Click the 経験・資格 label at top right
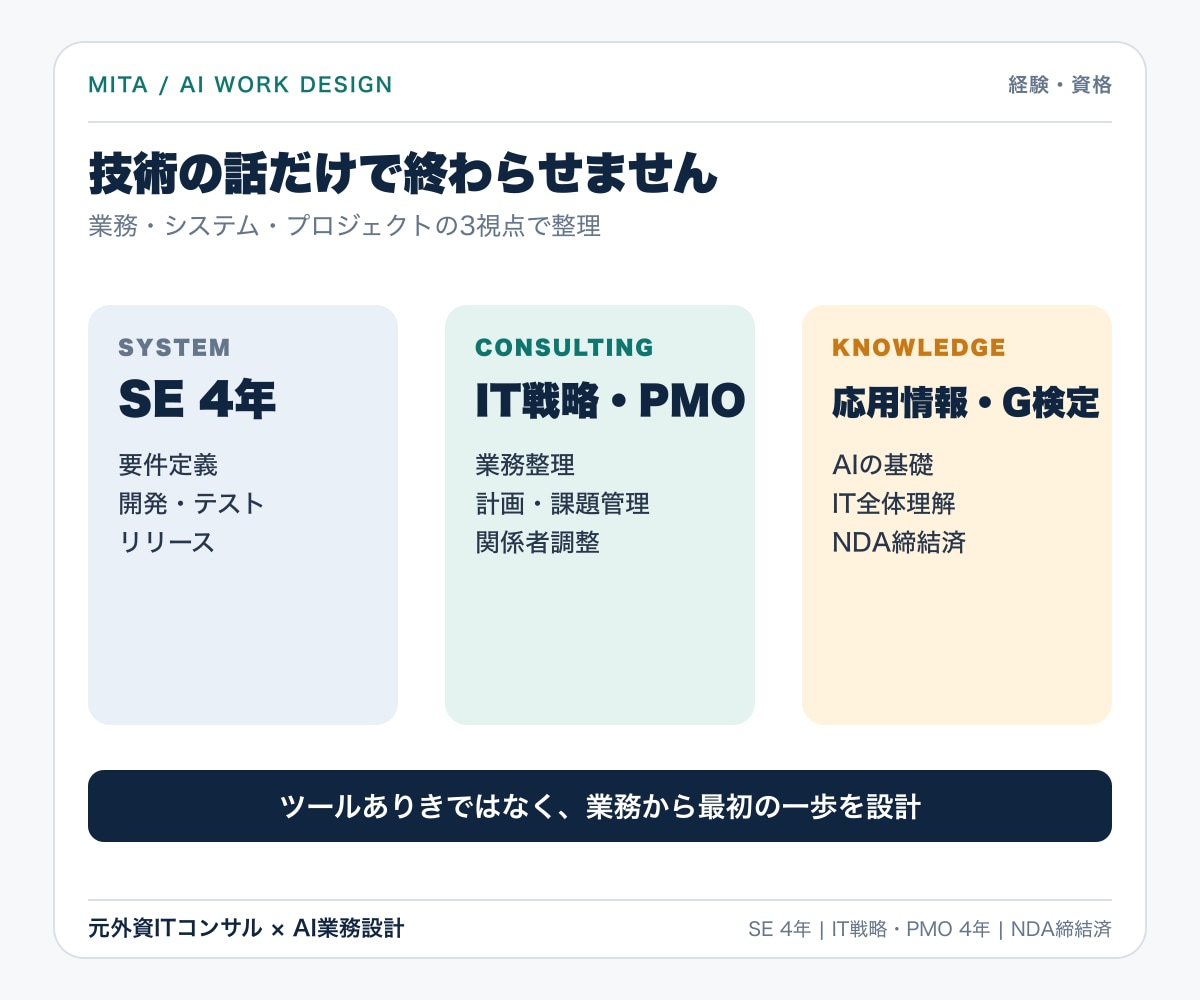This screenshot has width=1200, height=1000. pyautogui.click(x=1060, y=85)
